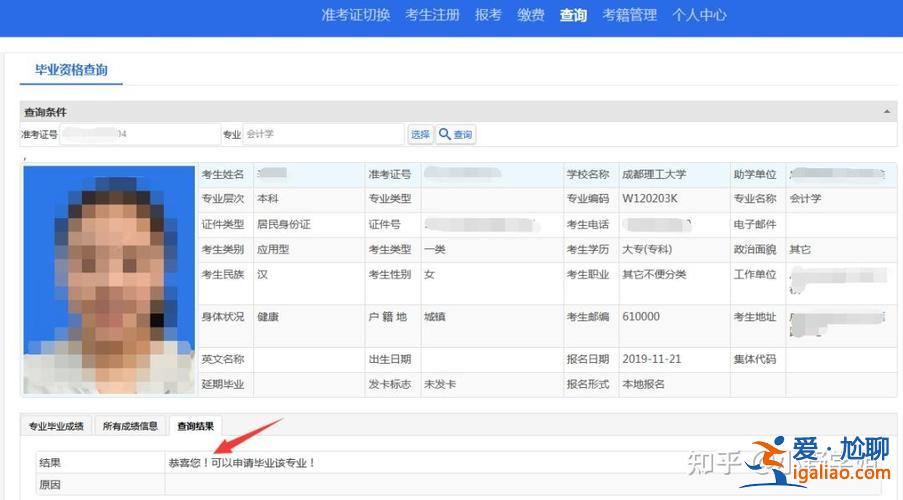The width and height of the screenshot is (903, 500).
Task: Open the 缴费 menu
Action: point(530,15)
